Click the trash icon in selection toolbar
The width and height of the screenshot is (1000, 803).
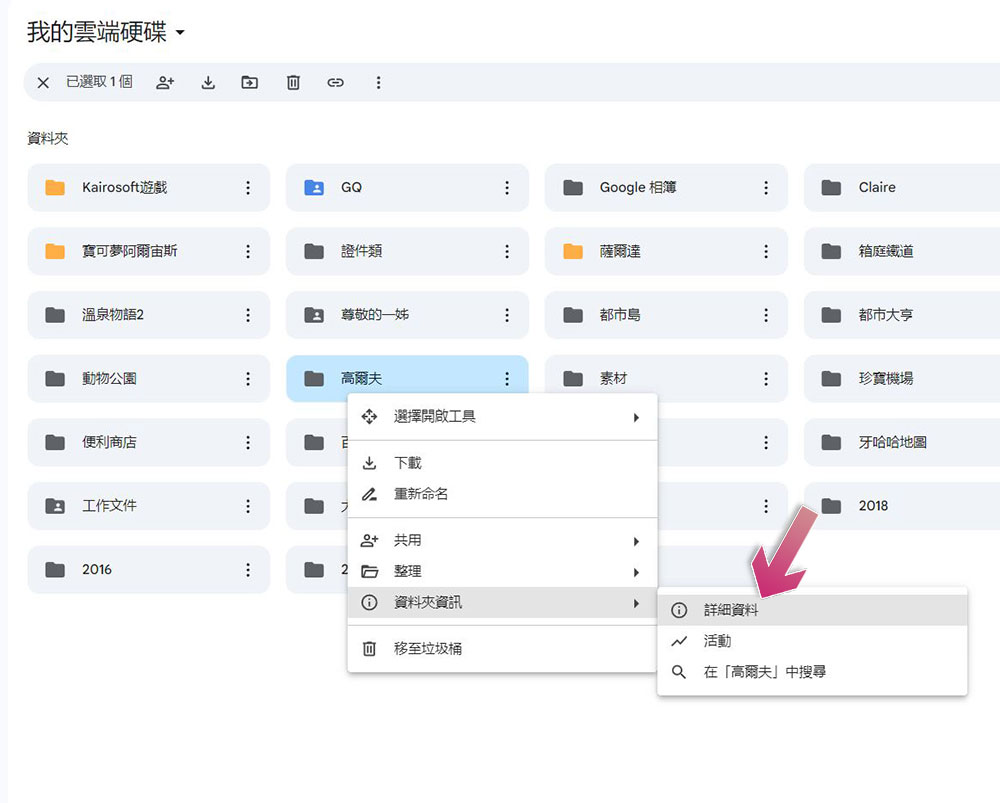293,82
